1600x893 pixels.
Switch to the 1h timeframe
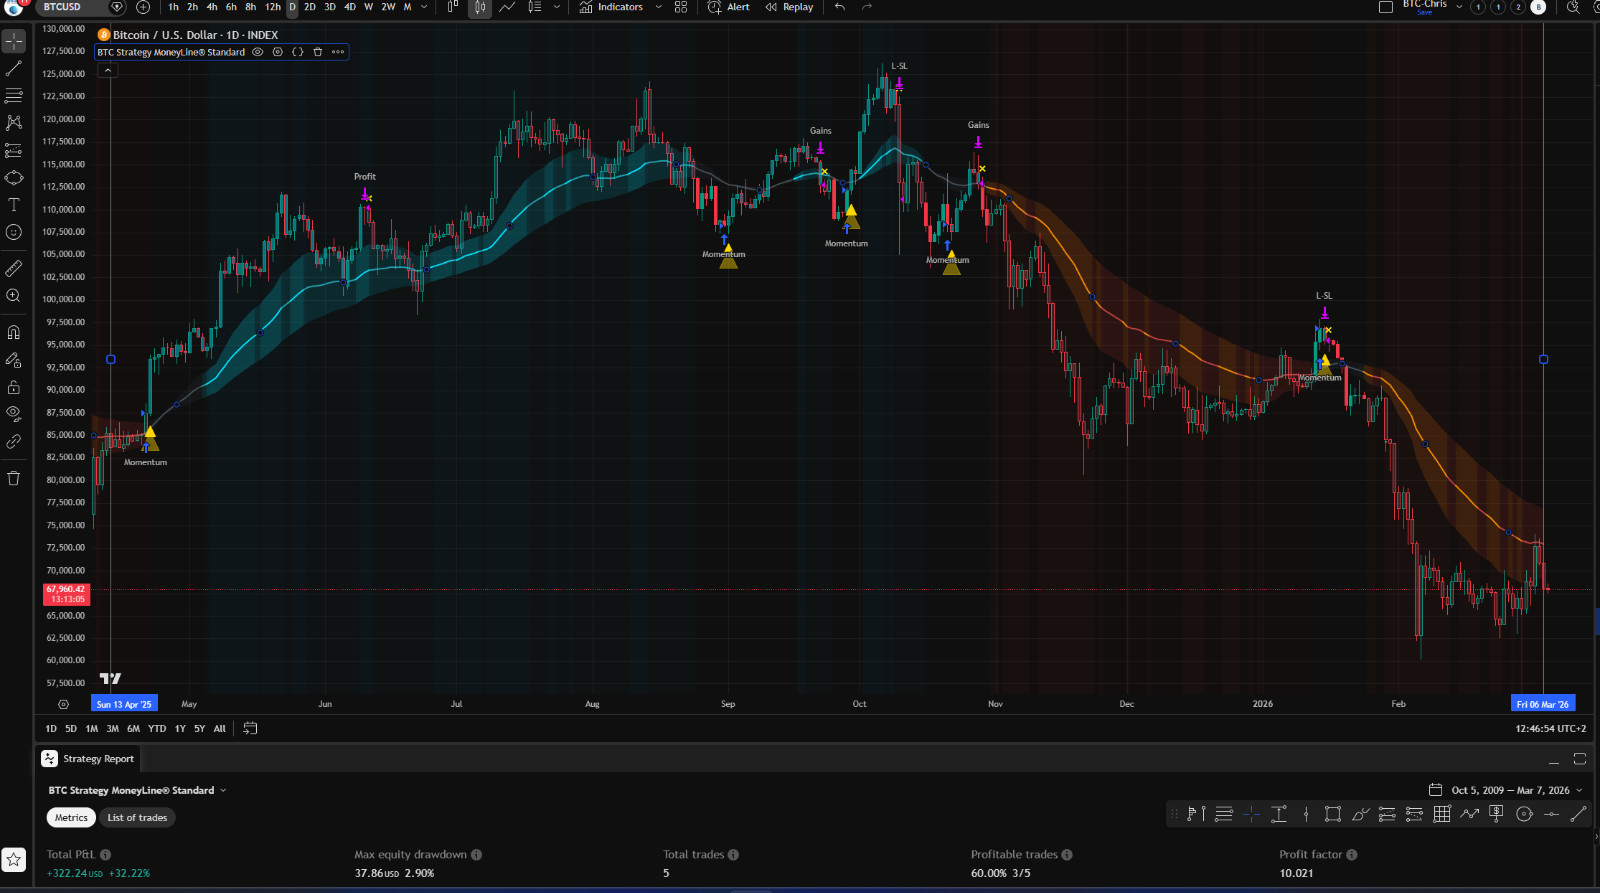[x=174, y=7]
